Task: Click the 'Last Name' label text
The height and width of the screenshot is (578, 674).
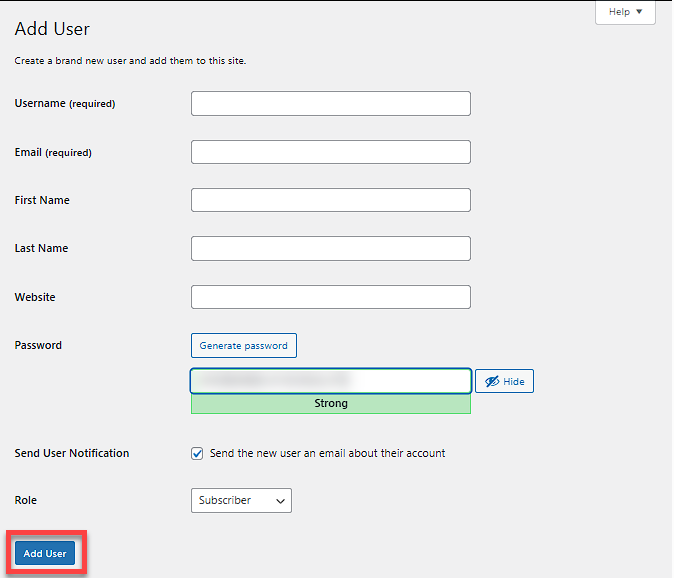Action: coord(41,248)
